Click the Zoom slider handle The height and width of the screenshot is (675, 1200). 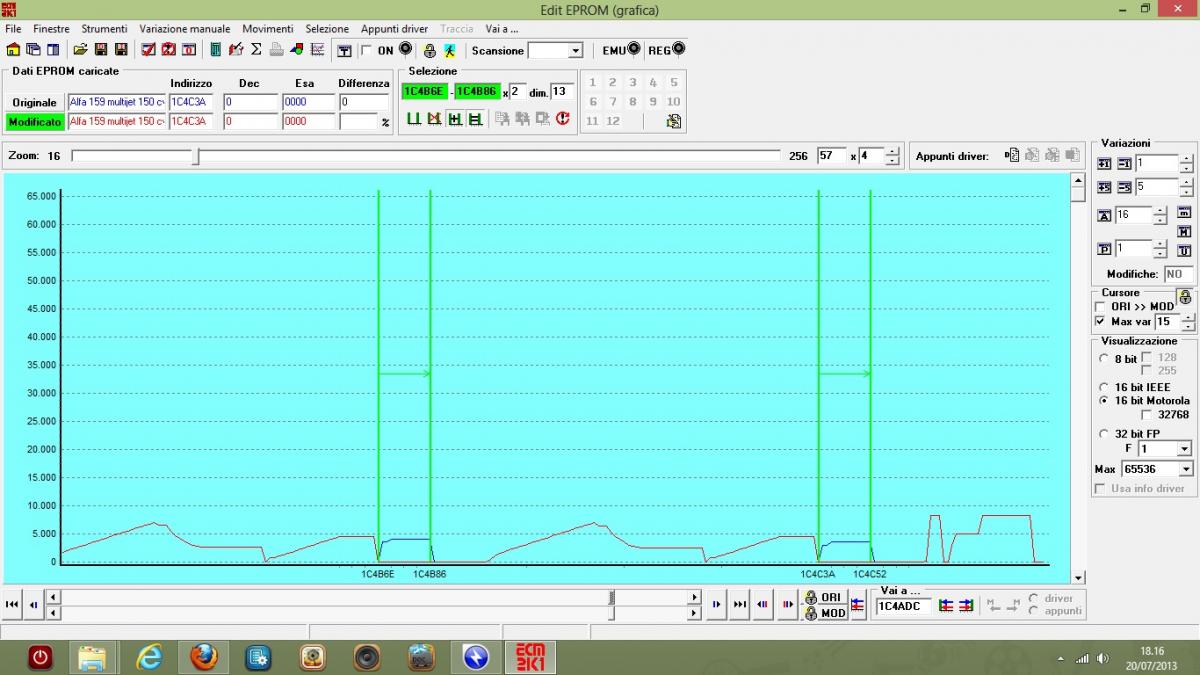pos(196,156)
